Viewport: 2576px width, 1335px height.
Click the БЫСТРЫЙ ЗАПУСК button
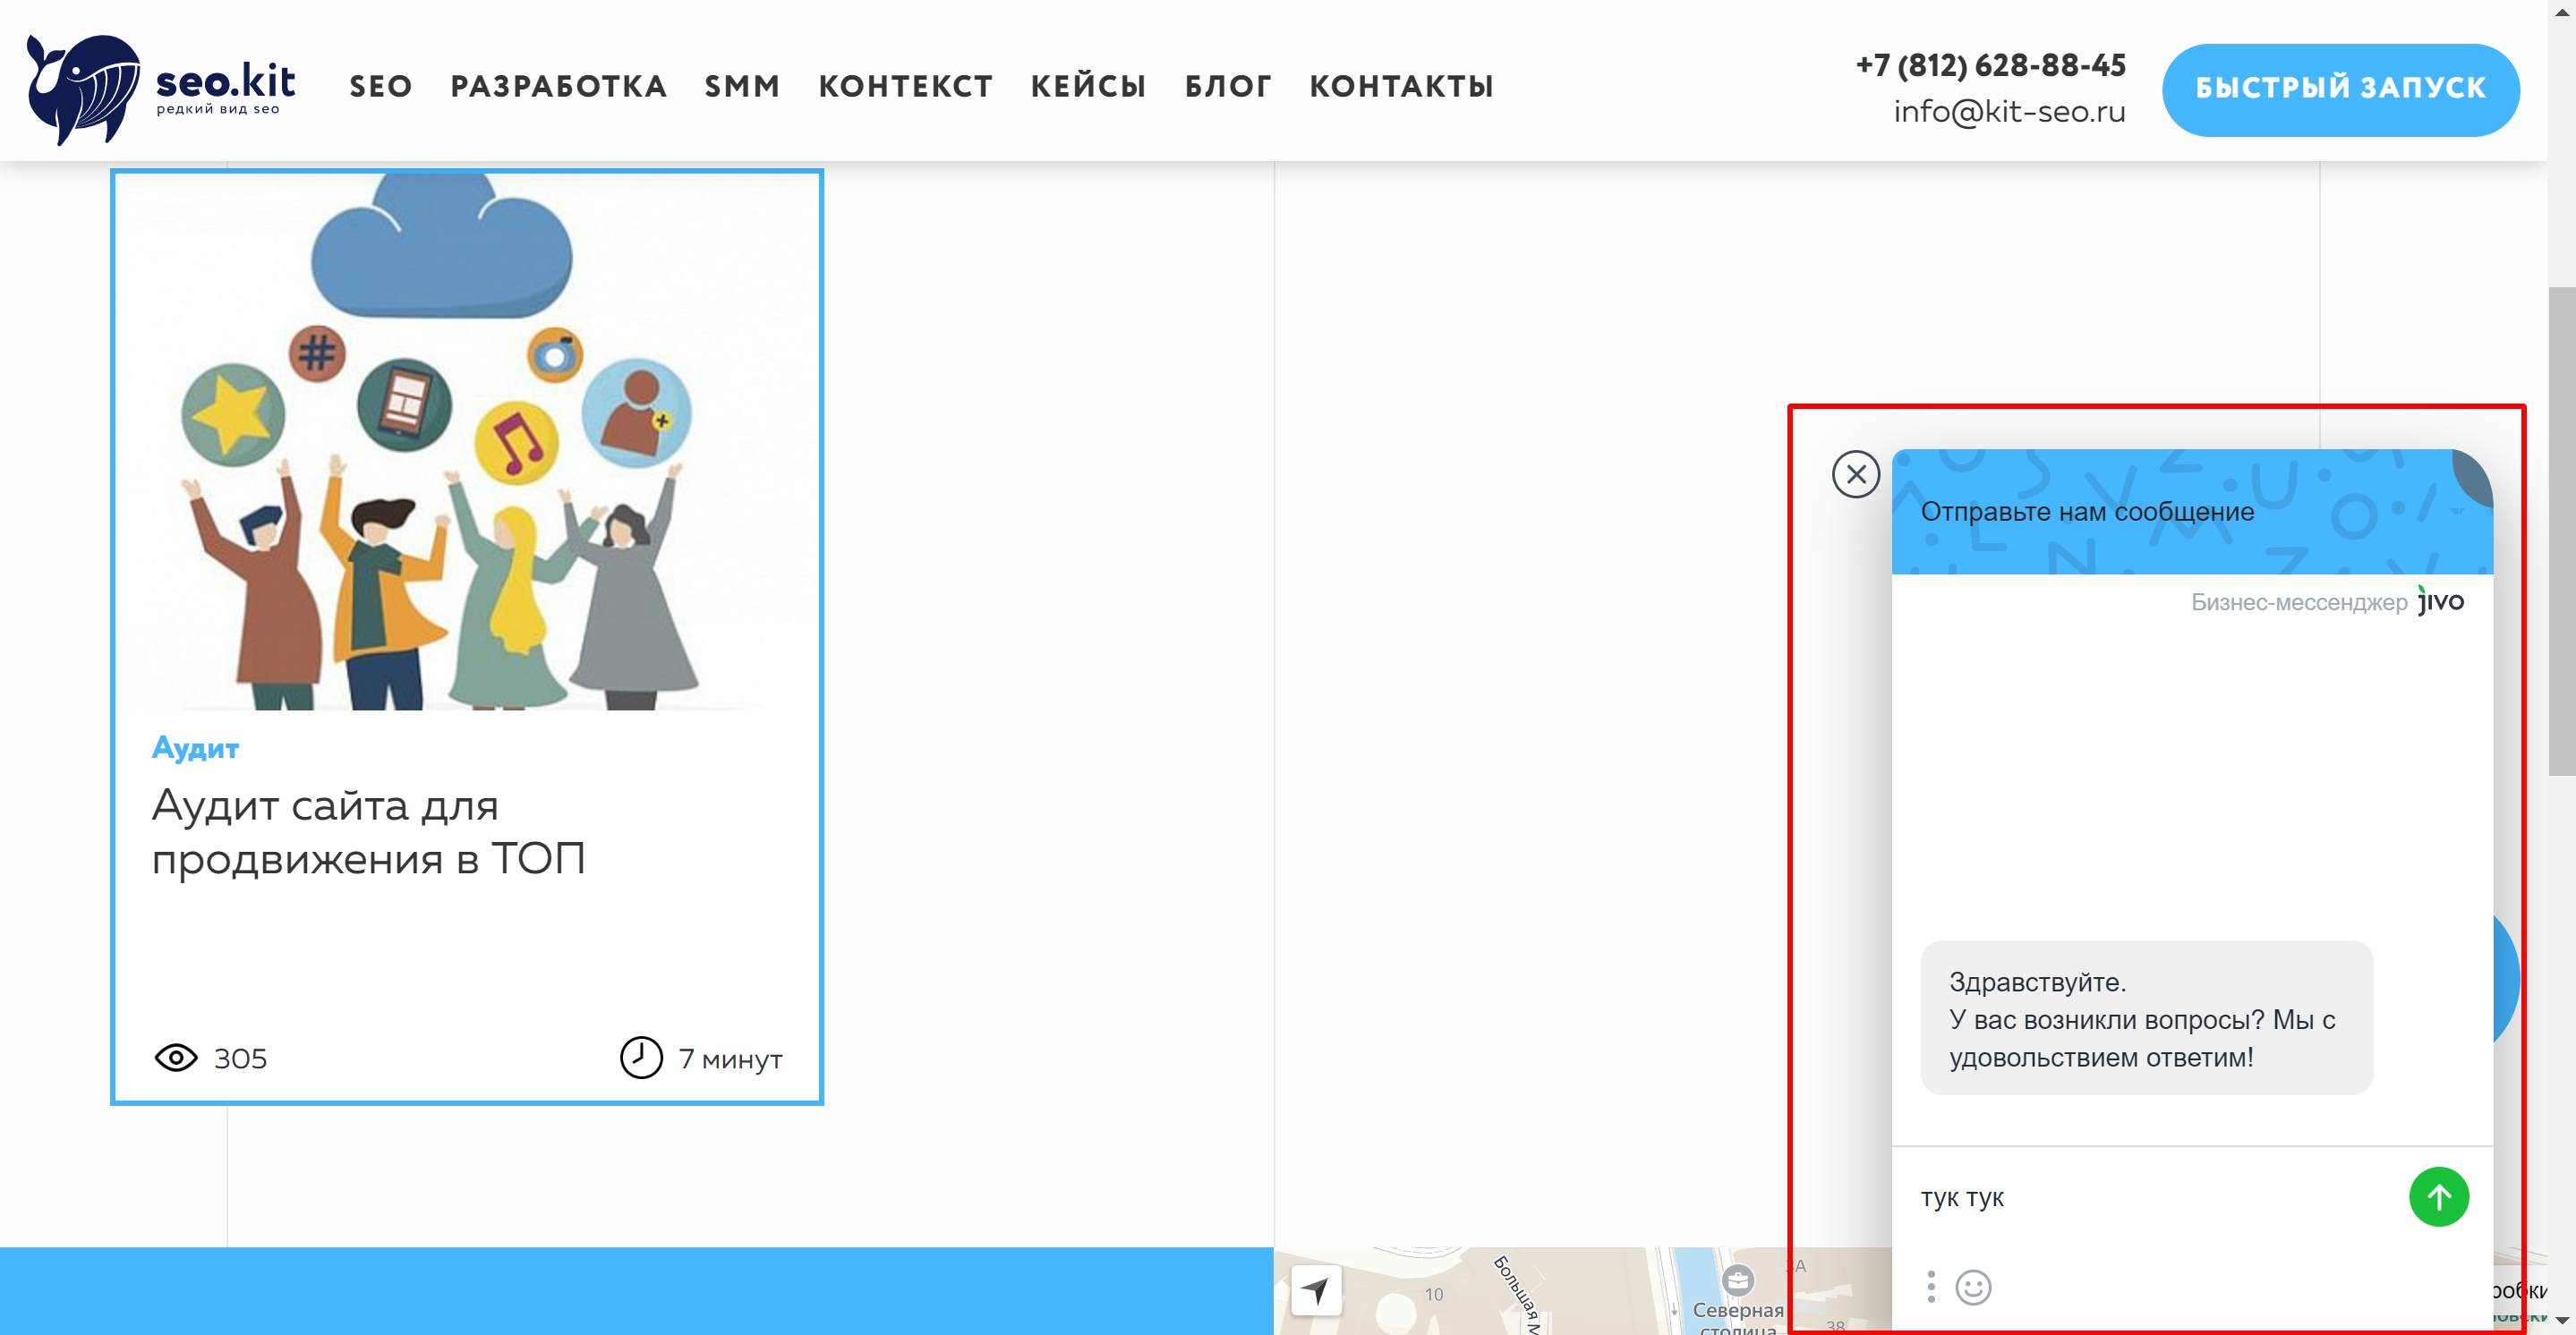(2340, 89)
